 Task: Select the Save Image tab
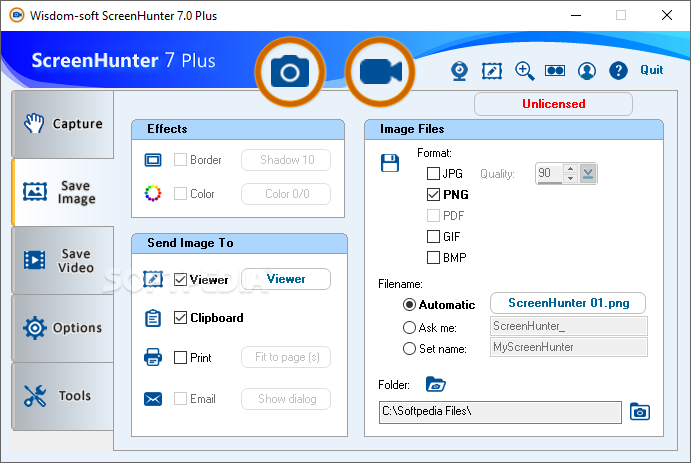tap(63, 192)
